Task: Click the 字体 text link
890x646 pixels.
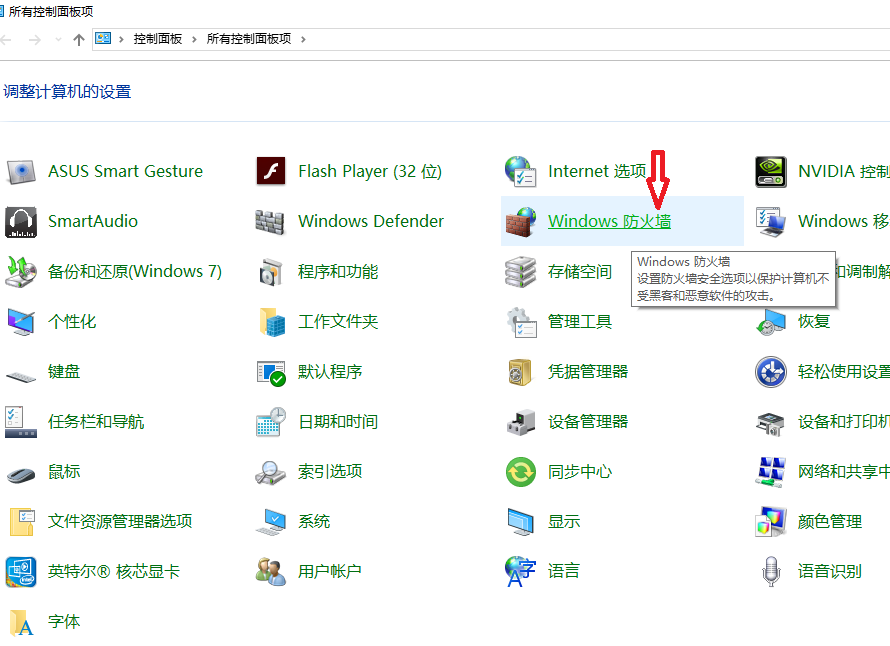Action: coord(64,622)
